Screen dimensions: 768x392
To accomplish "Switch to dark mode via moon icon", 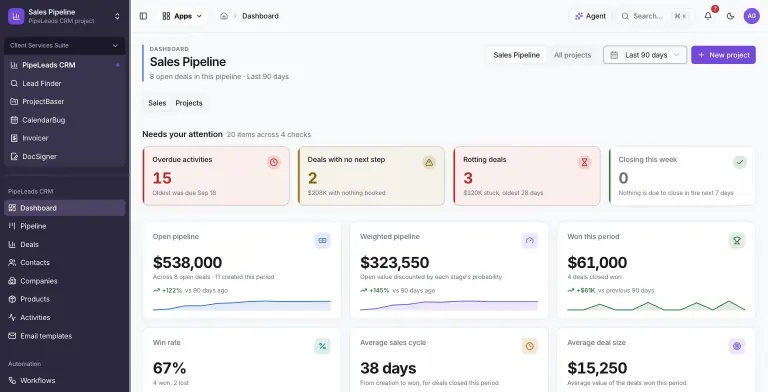I will [730, 16].
